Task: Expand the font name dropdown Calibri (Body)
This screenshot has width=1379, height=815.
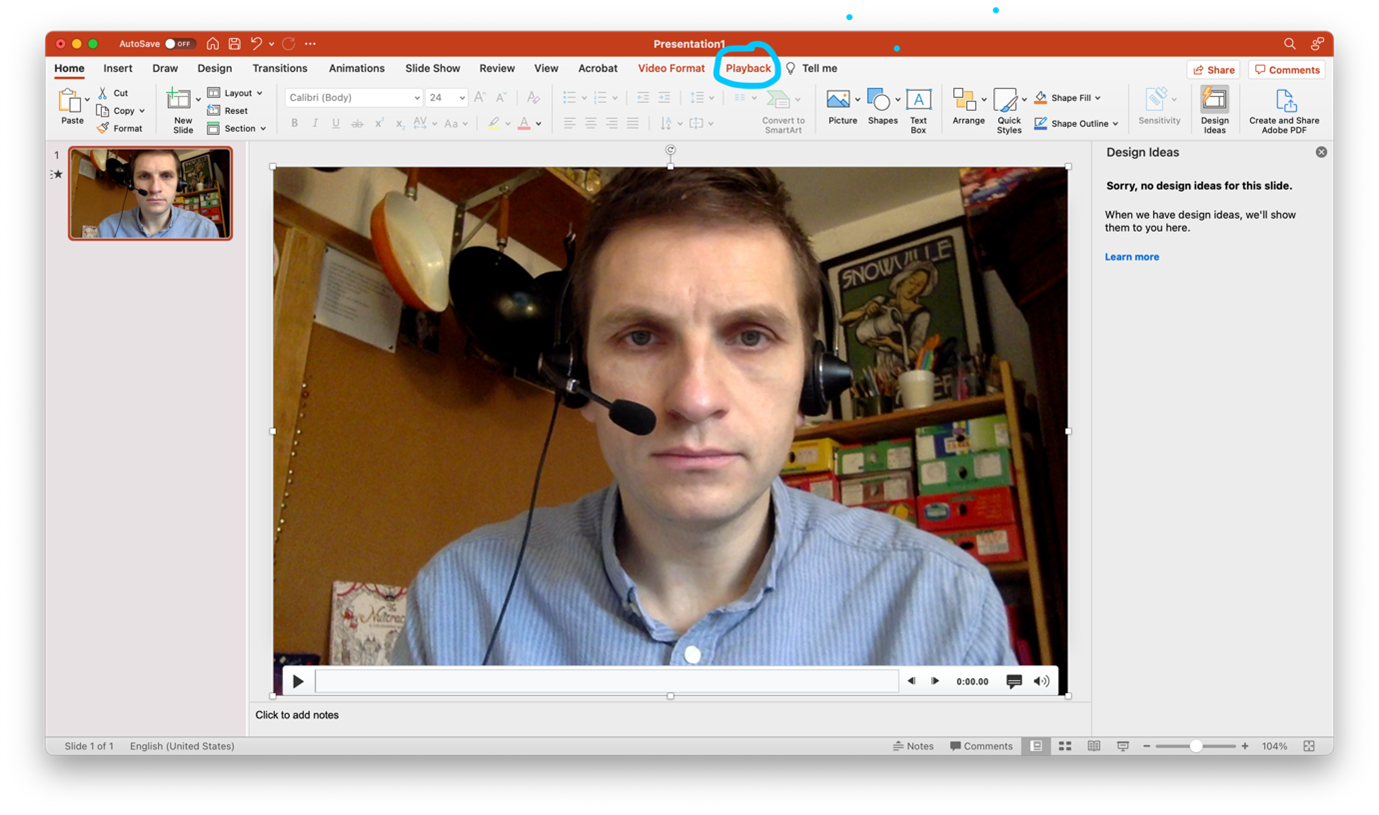Action: [417, 98]
